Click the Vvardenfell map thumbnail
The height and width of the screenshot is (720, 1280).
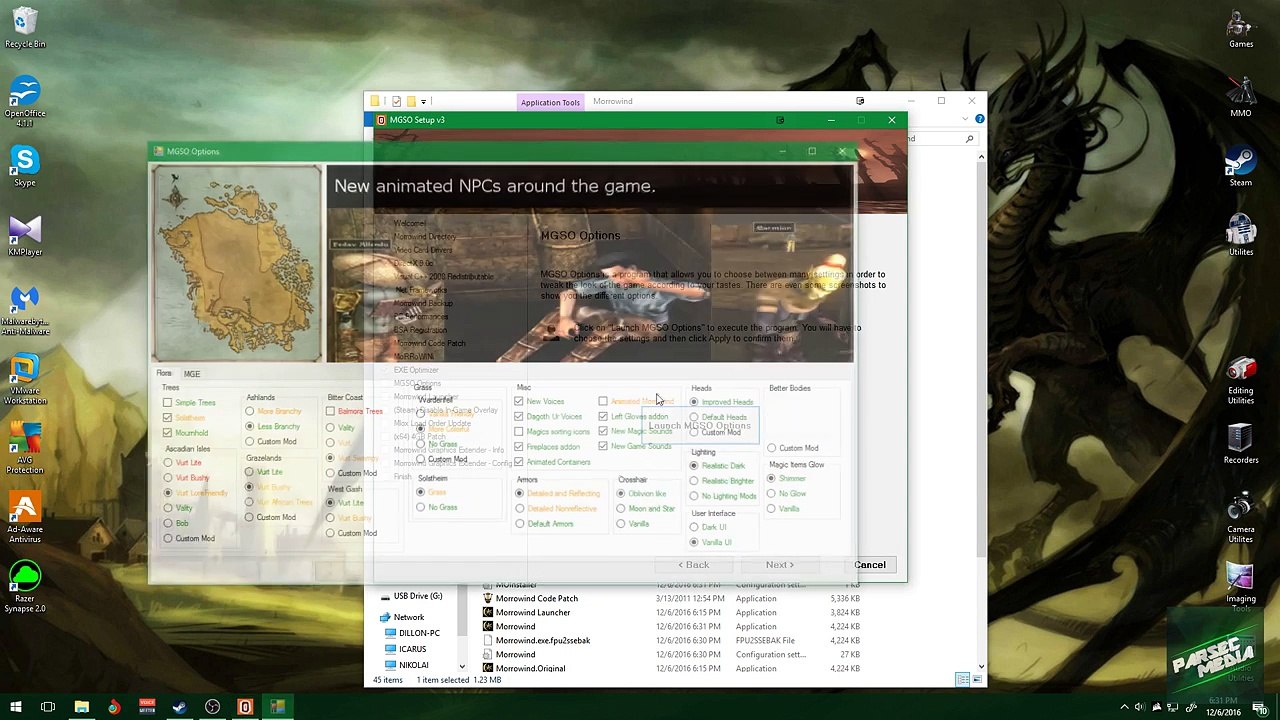click(237, 265)
